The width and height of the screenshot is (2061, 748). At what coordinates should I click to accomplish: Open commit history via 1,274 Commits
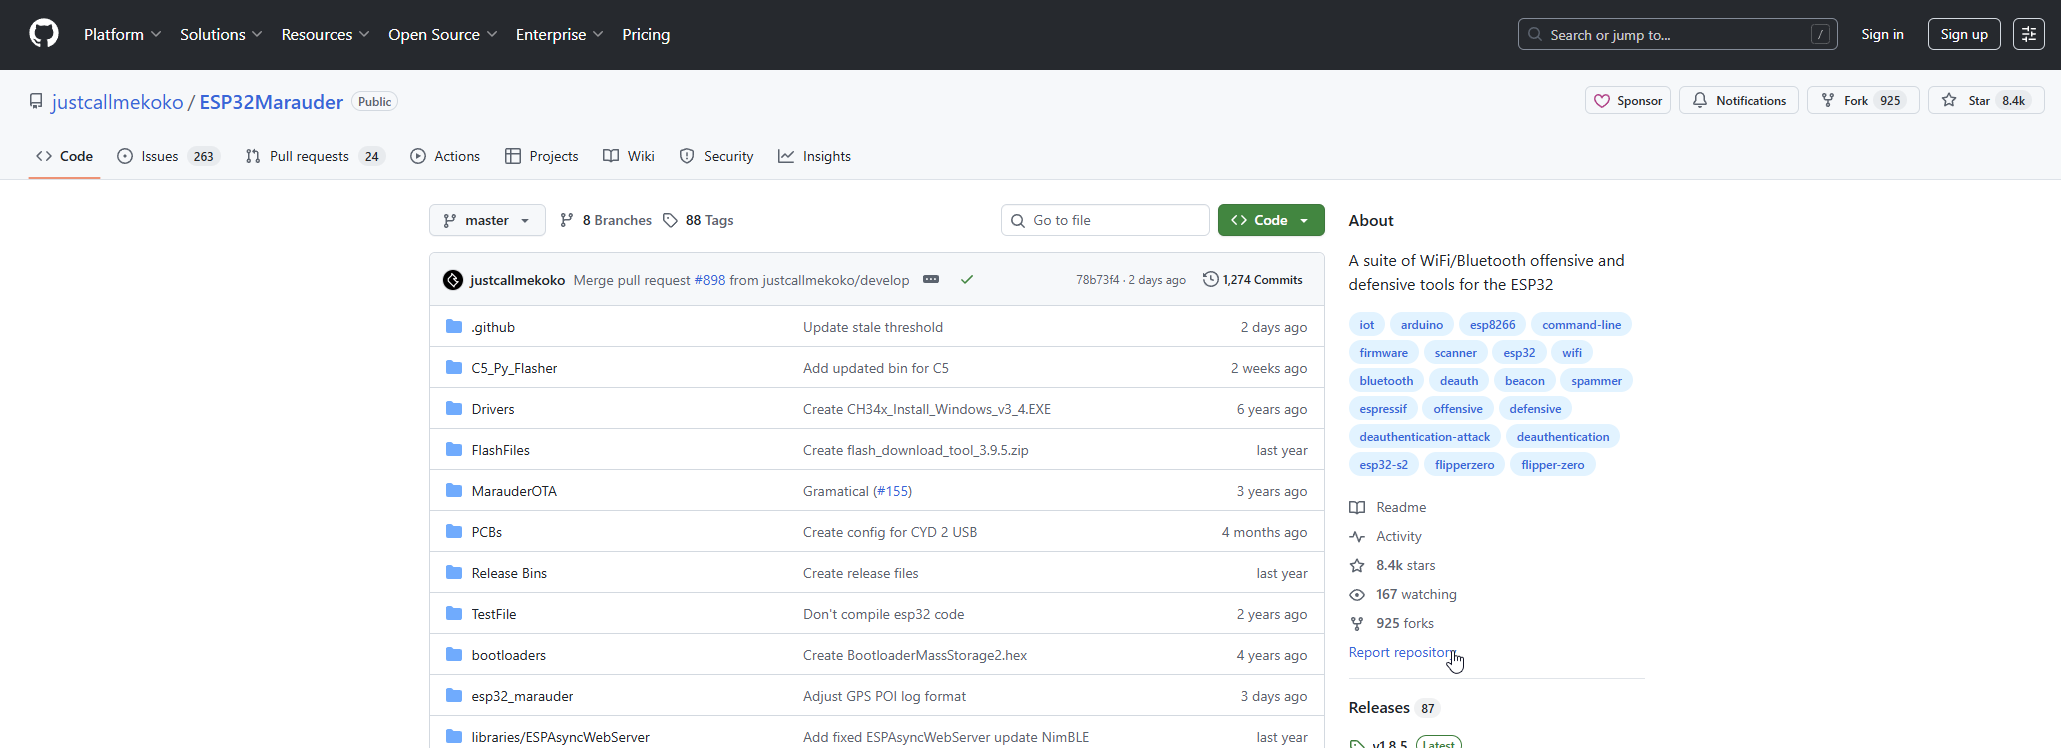1253,280
